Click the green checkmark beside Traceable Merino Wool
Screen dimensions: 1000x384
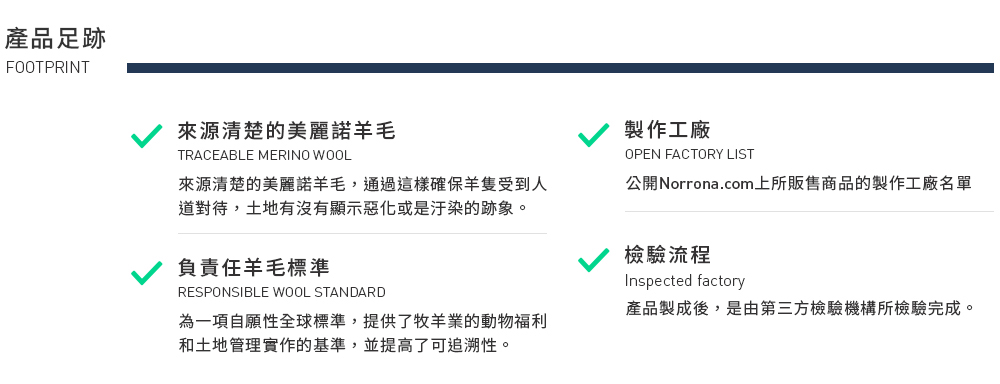(147, 136)
